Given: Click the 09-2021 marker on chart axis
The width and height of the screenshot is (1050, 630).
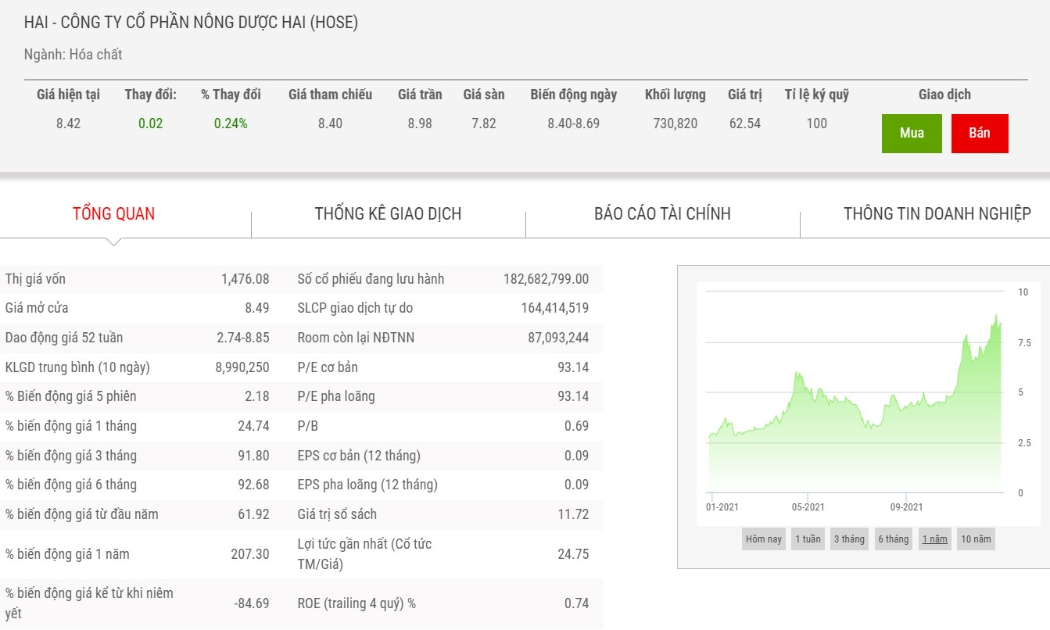Looking at the screenshot, I should coord(906,507).
